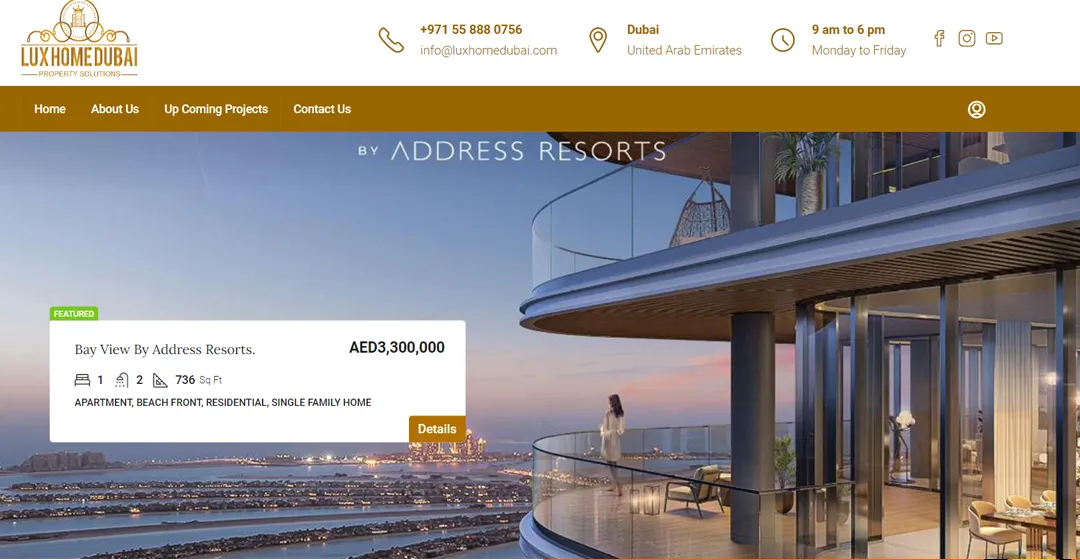Go to Up Coming Projects page

216,109
